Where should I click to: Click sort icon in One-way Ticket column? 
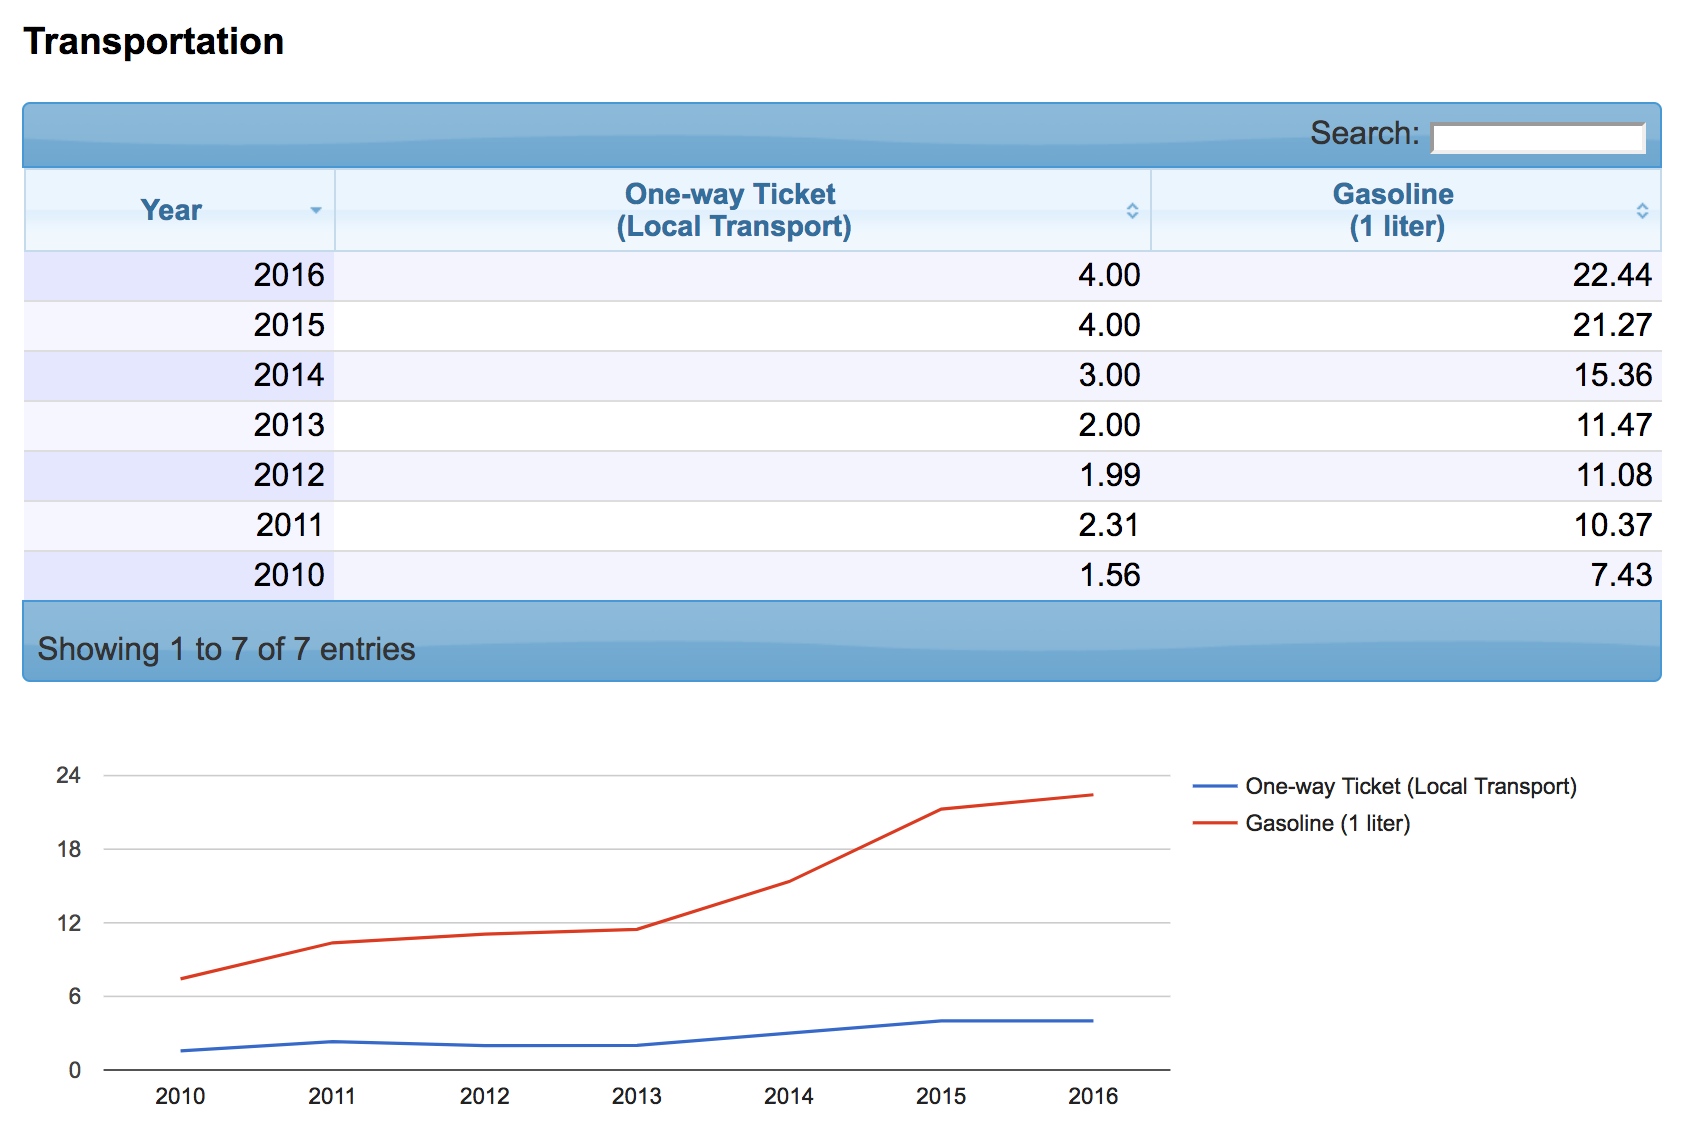pos(1132,210)
